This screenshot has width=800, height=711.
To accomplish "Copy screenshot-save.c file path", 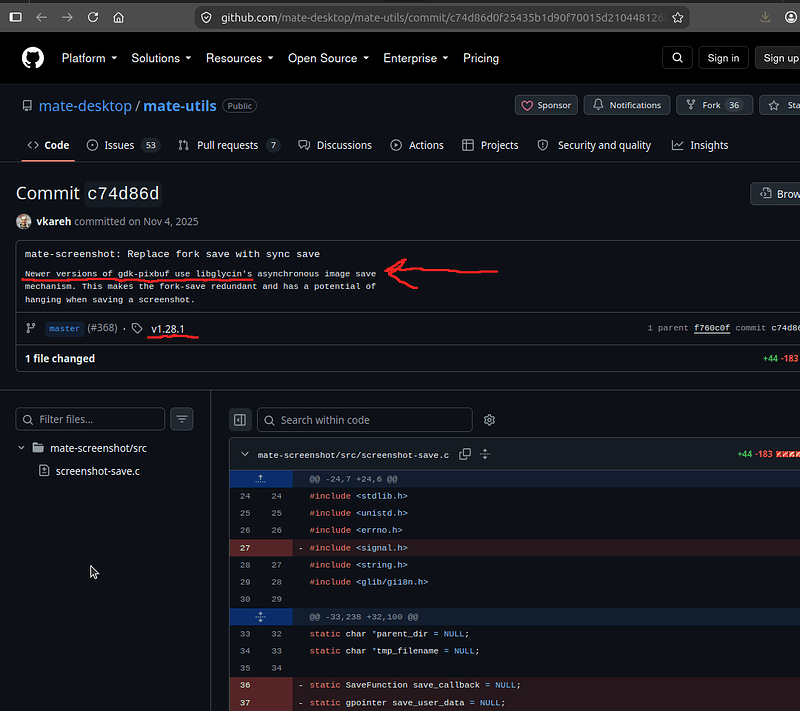I will tap(465, 454).
